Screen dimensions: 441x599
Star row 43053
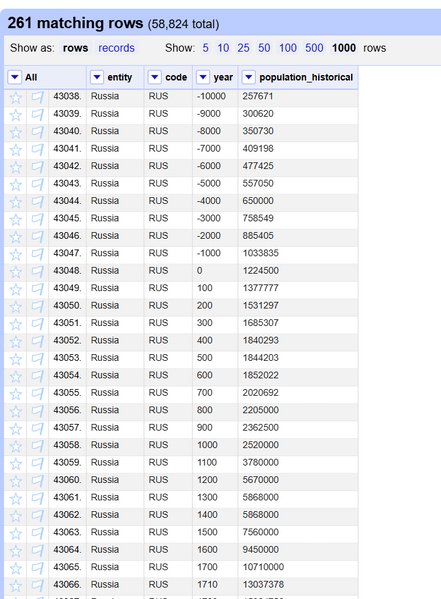click(16, 359)
